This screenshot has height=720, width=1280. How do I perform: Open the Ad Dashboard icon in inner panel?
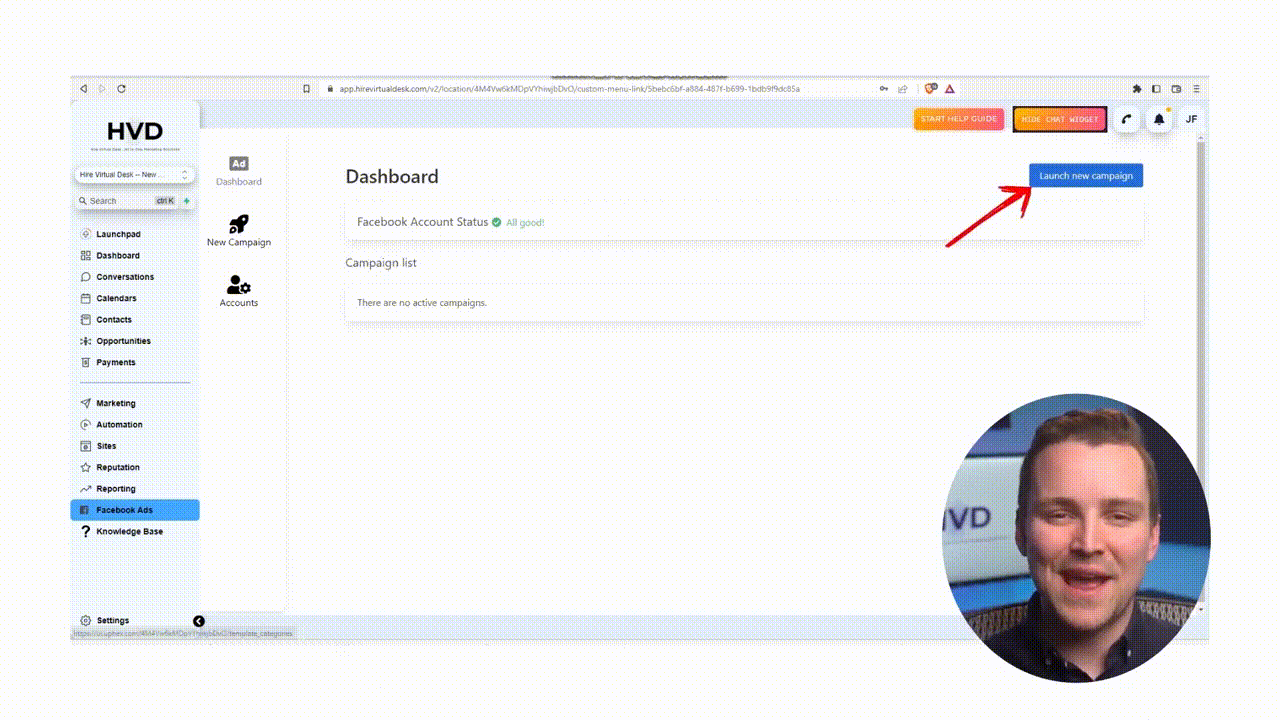point(238,164)
